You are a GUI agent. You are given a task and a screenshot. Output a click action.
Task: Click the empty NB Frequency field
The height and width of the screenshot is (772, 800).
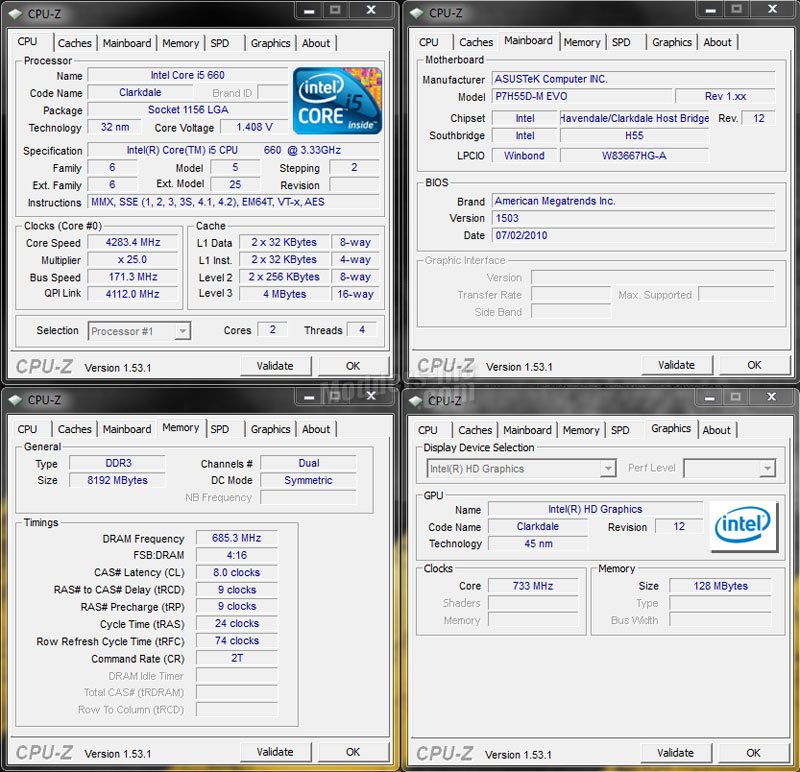pos(308,497)
